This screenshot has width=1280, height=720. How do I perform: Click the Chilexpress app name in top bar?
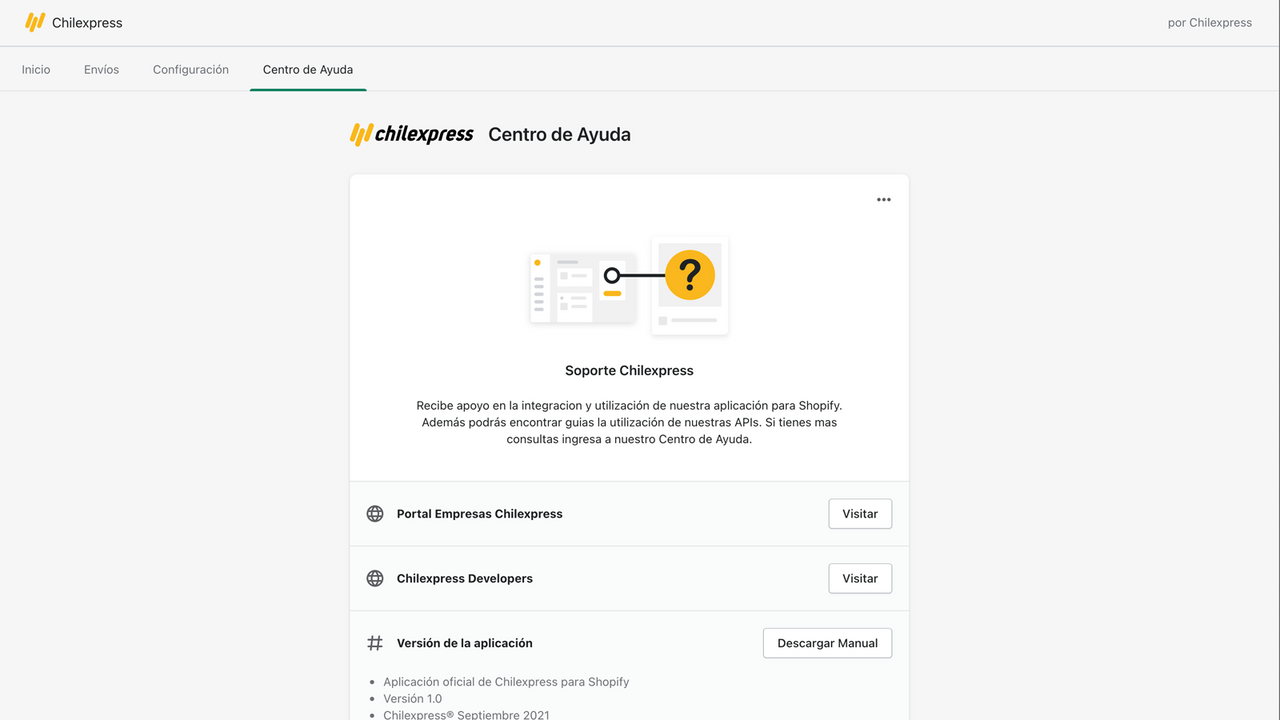[87, 23]
